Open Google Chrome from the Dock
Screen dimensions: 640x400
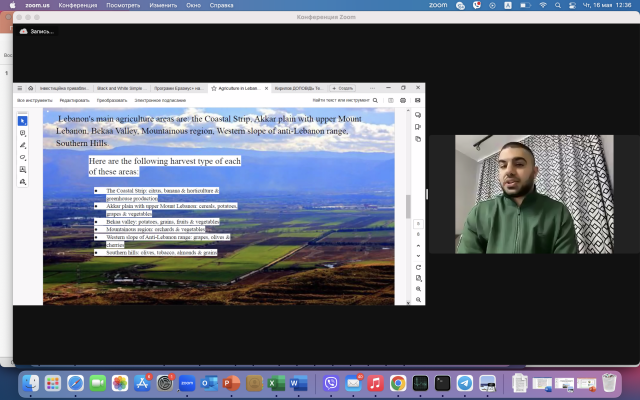[x=398, y=383]
